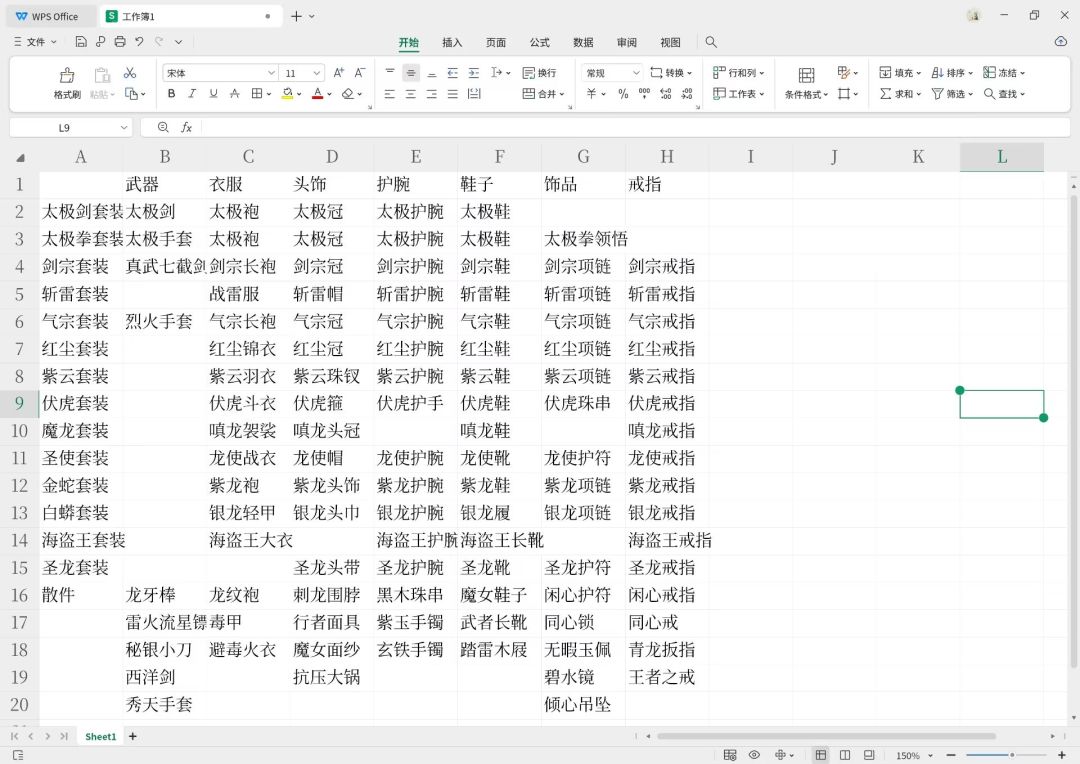Toggle wrap text (换行)
The height and width of the screenshot is (764, 1080).
coord(539,72)
